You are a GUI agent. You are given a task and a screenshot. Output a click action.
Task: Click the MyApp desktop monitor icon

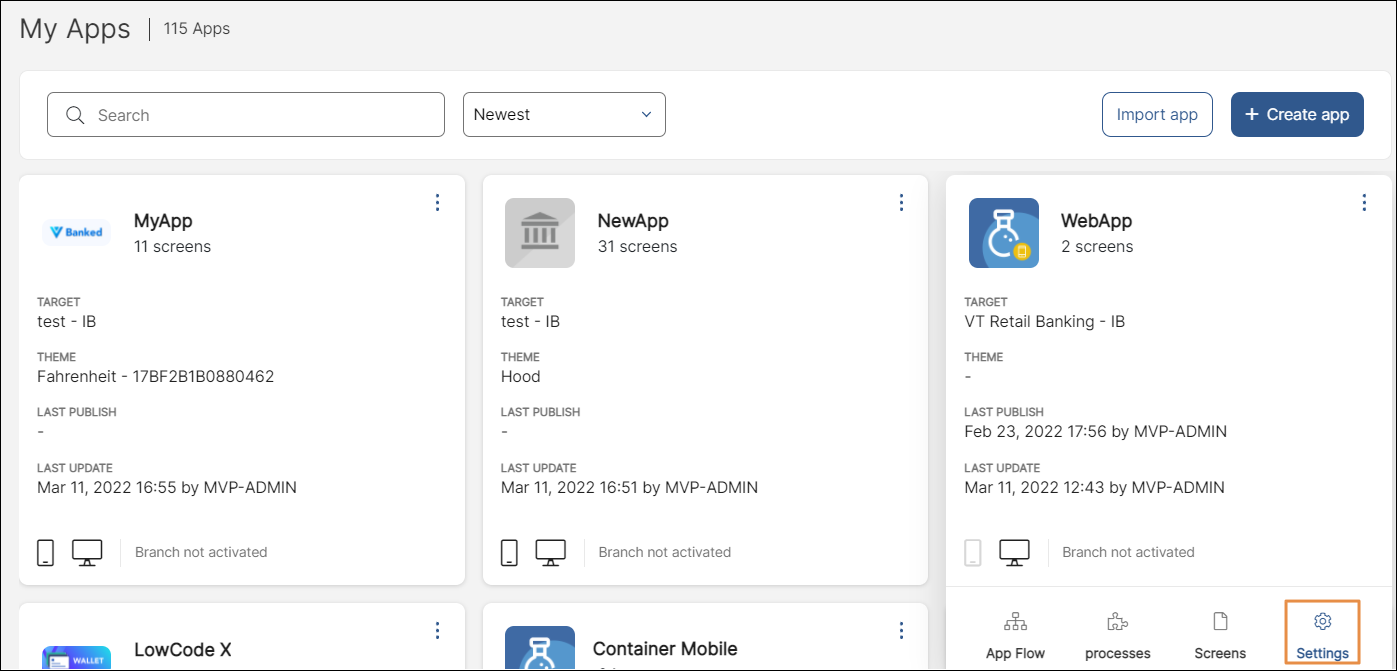[87, 552]
